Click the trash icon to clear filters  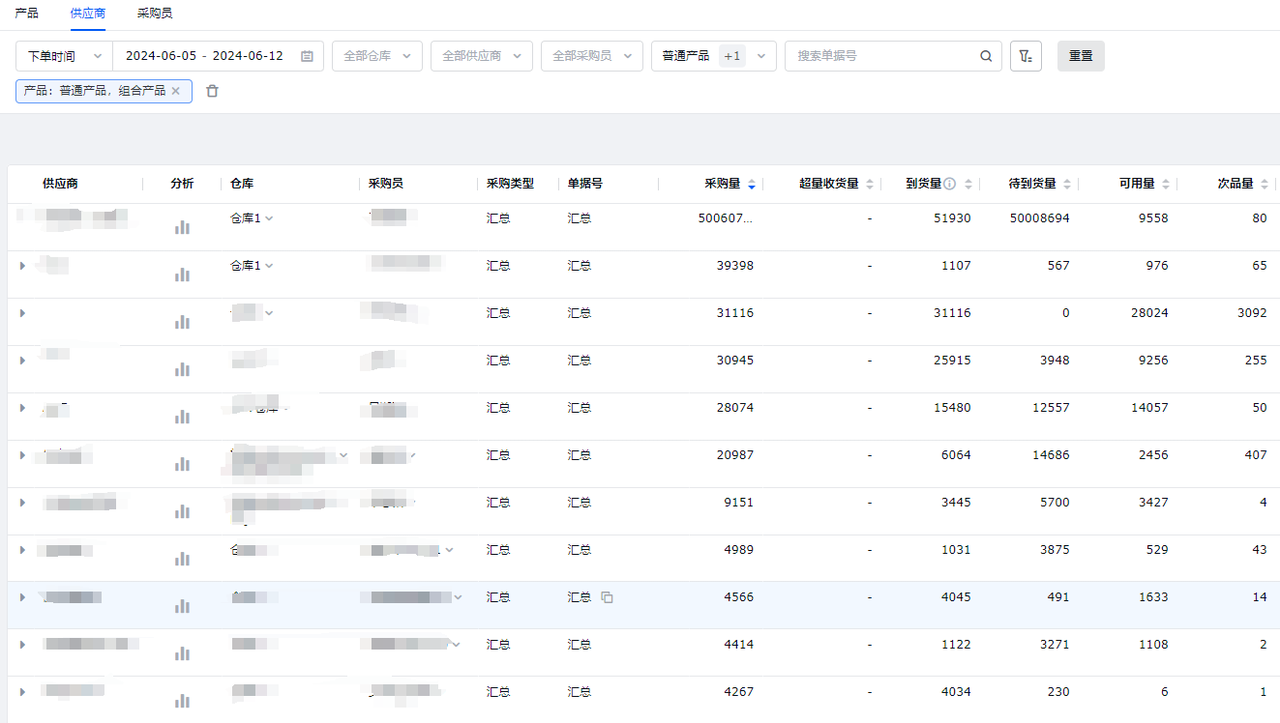coord(212,91)
